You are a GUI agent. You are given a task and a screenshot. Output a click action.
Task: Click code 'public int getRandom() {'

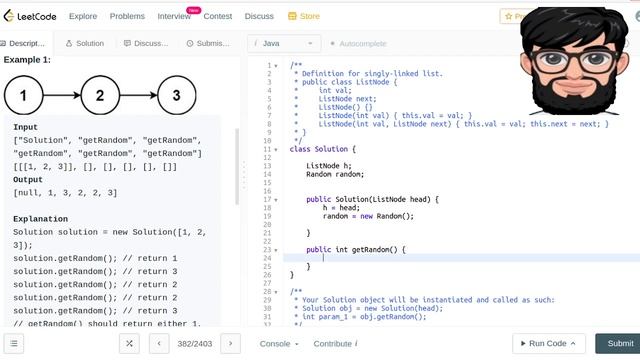click(x=356, y=250)
